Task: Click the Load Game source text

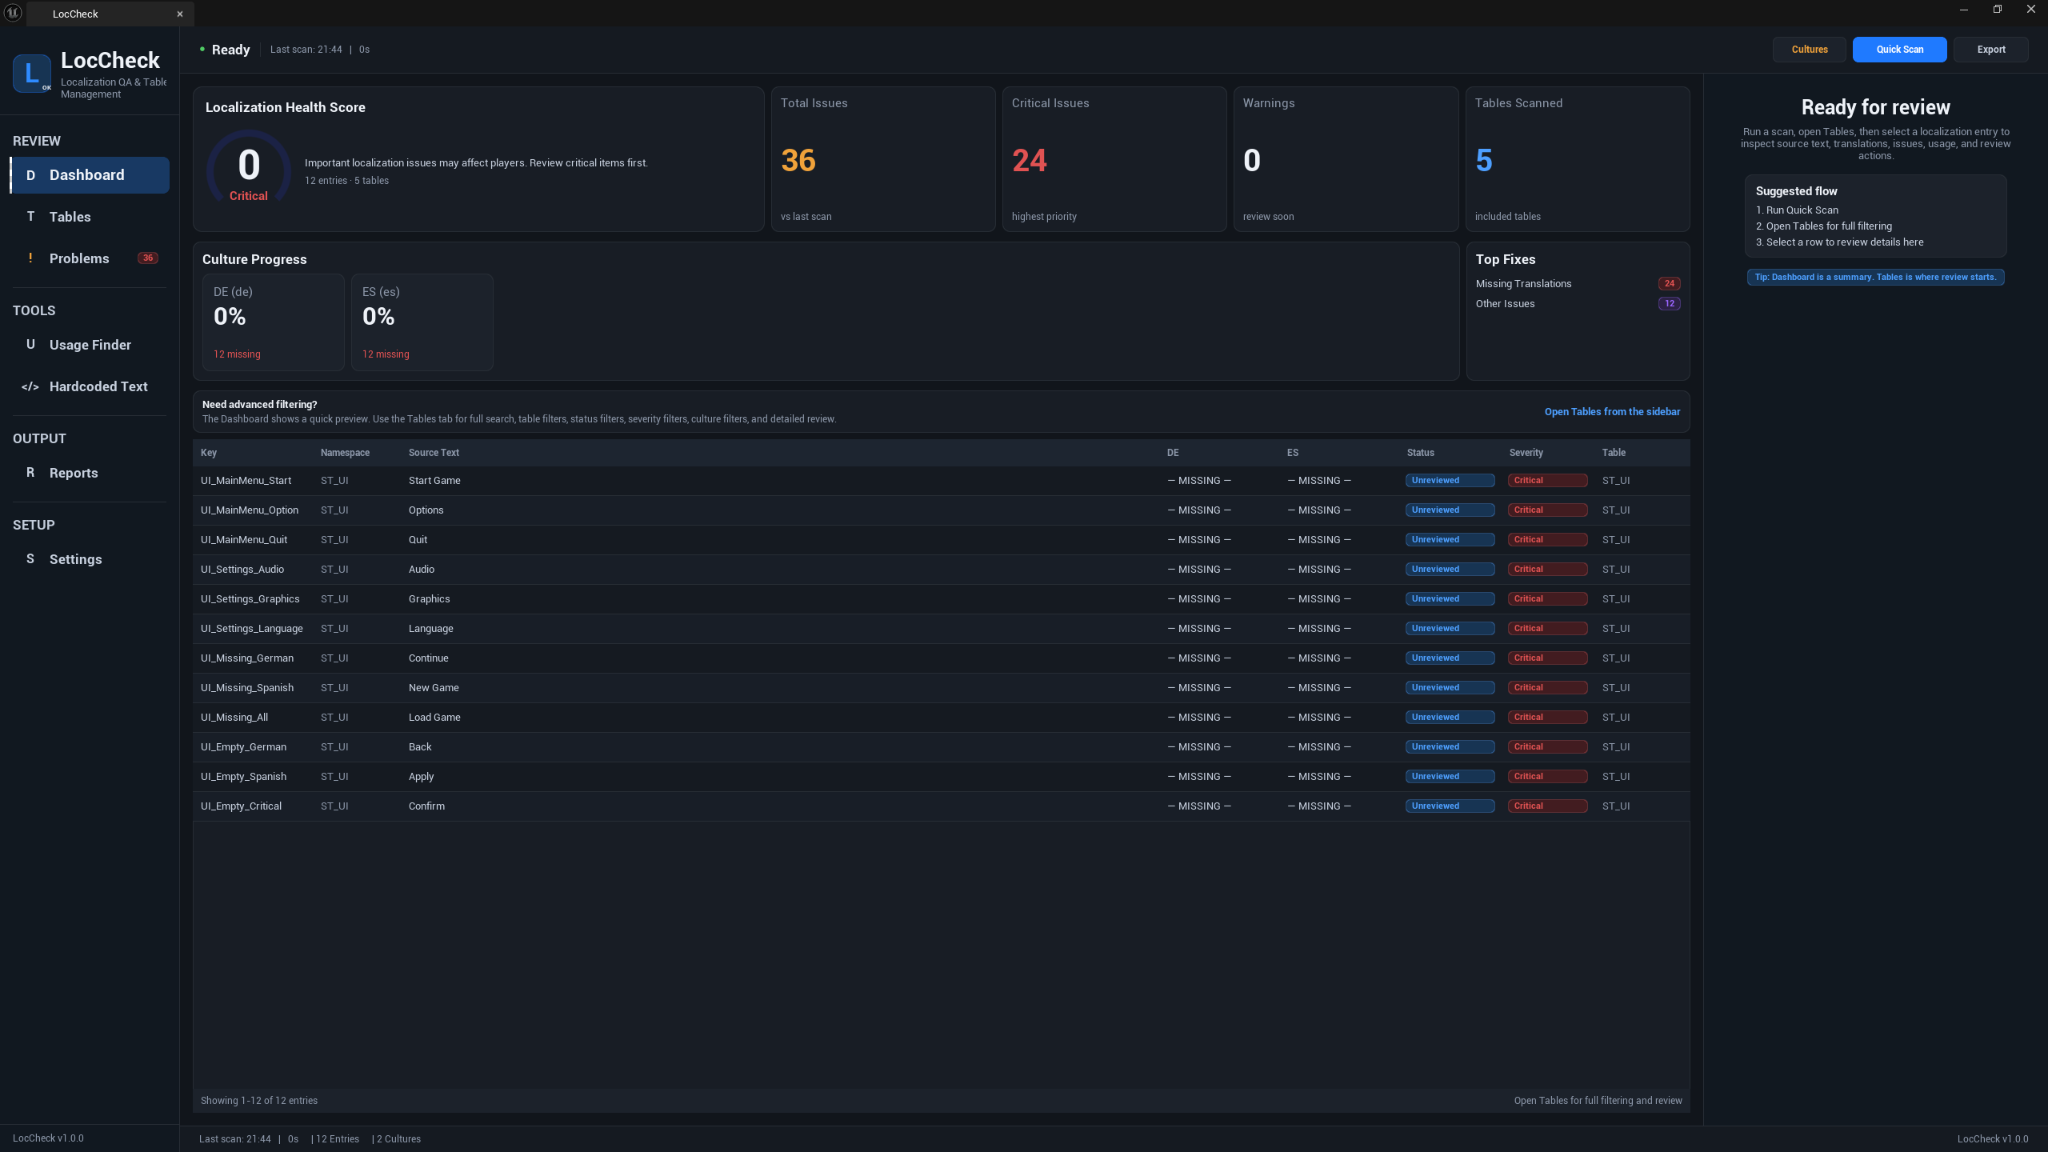Action: [434, 718]
